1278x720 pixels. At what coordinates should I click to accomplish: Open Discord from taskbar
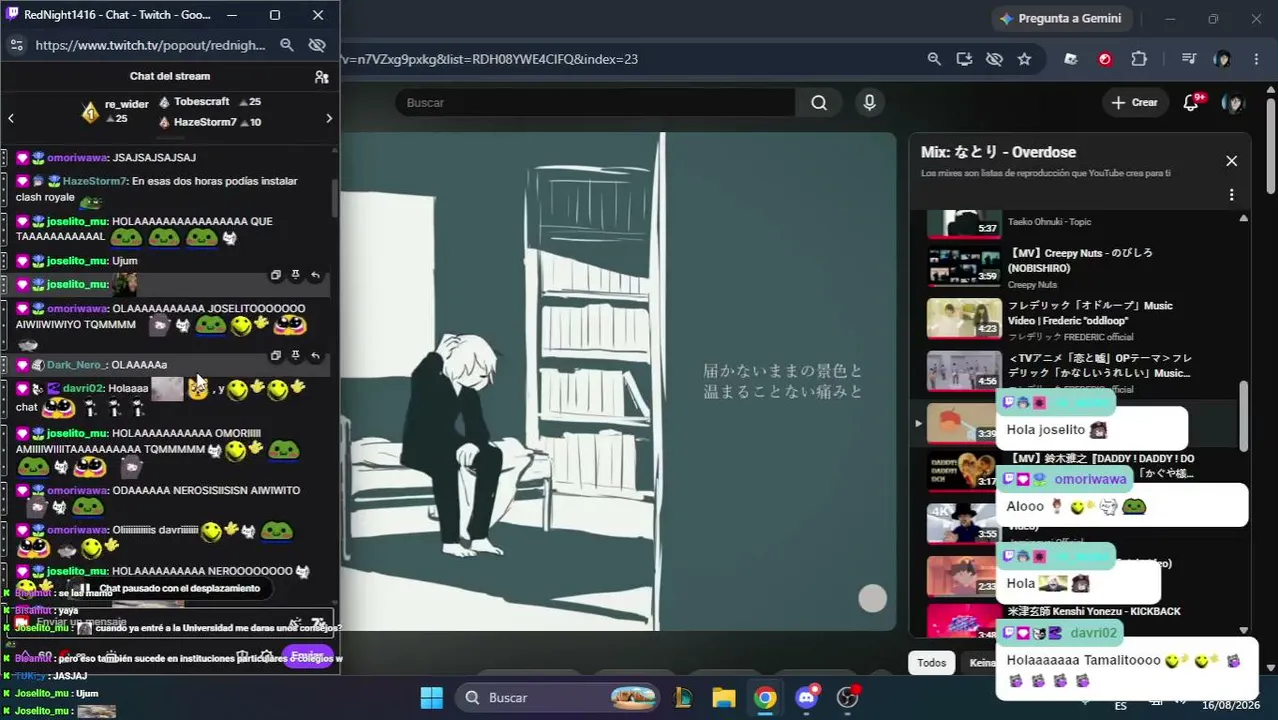(x=806, y=698)
